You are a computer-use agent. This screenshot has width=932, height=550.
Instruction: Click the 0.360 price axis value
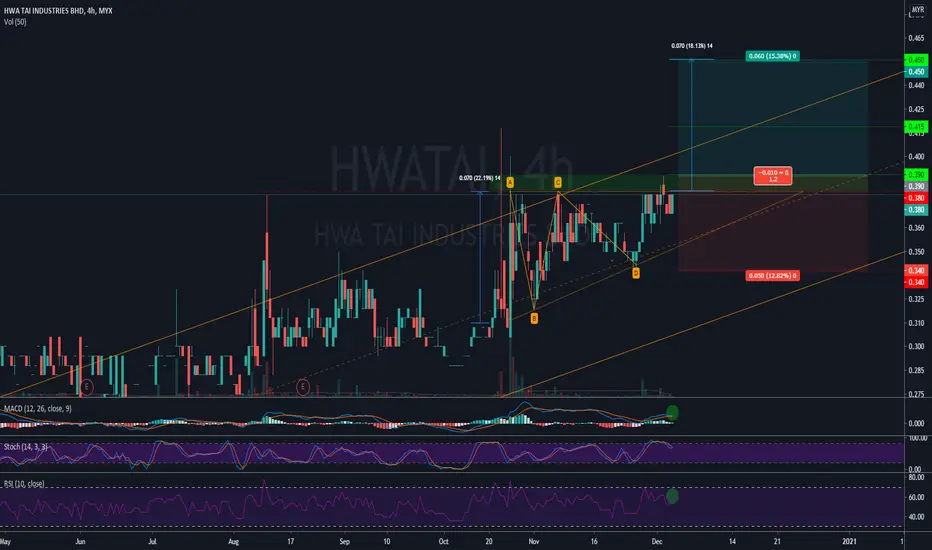(916, 228)
